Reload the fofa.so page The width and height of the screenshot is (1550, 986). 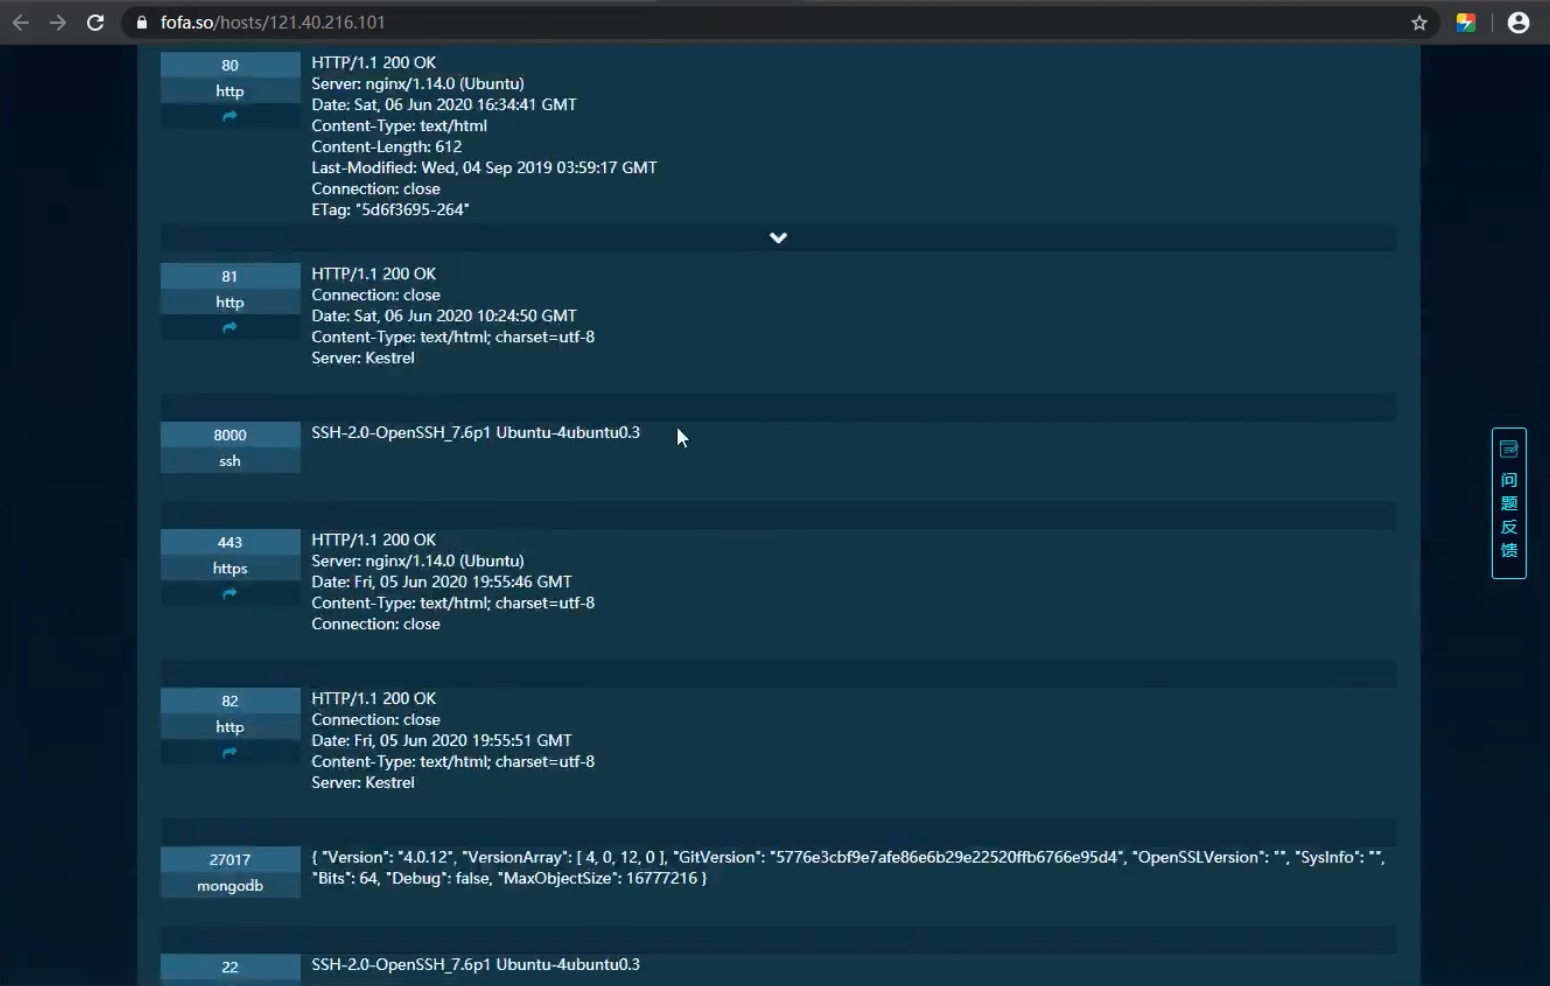pos(95,22)
